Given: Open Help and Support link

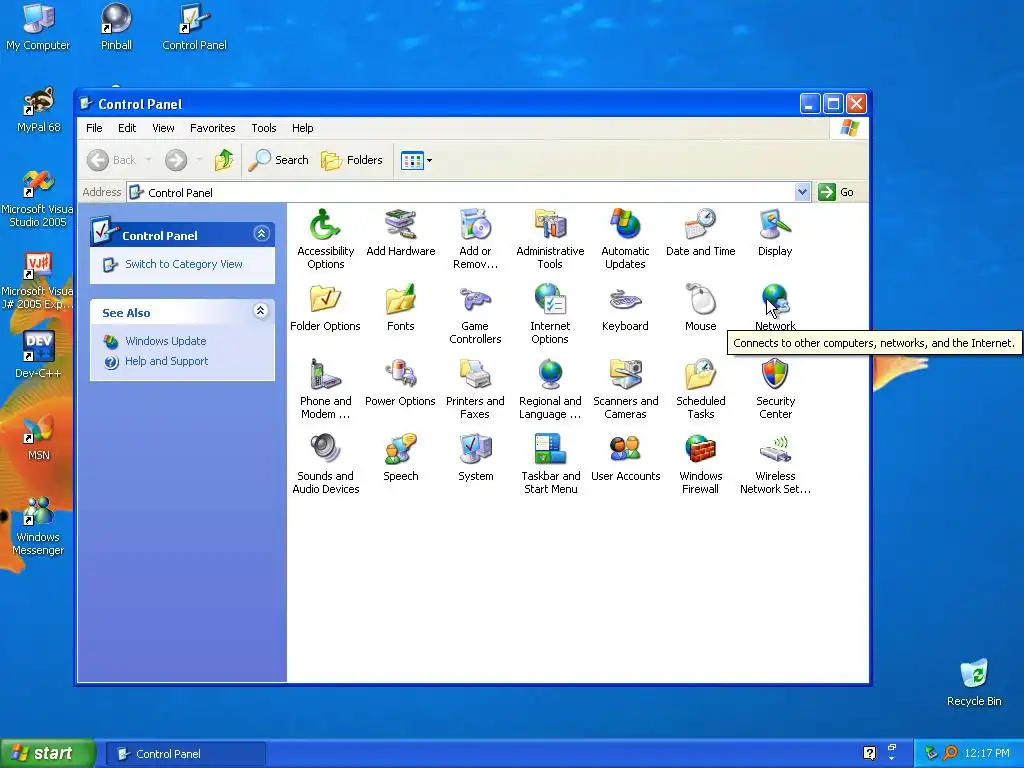Looking at the screenshot, I should click(x=167, y=361).
